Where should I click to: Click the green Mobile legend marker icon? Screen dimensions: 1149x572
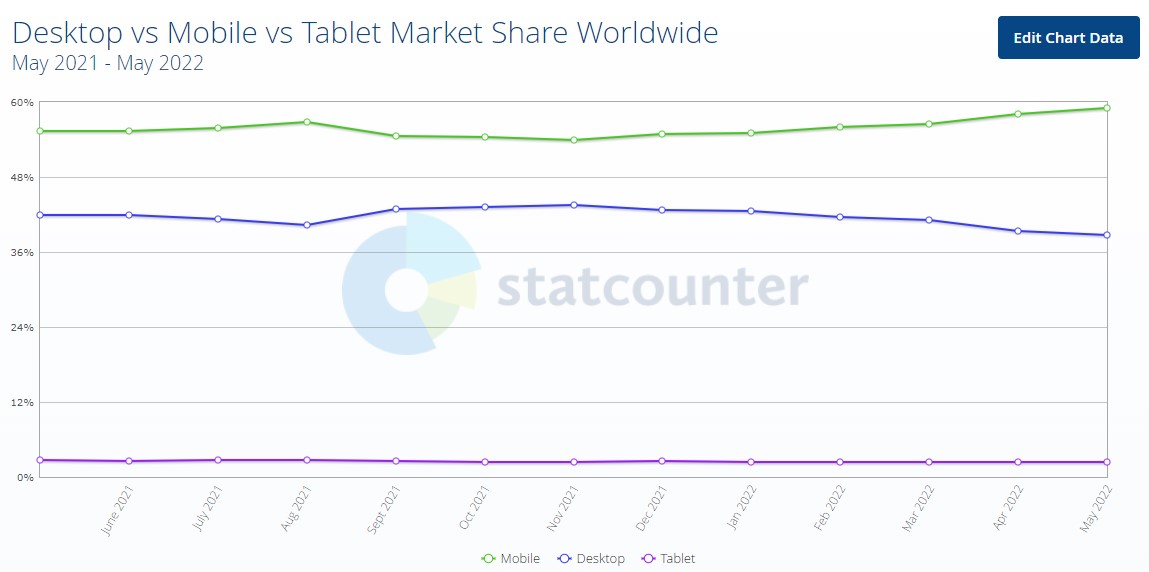[x=489, y=559]
